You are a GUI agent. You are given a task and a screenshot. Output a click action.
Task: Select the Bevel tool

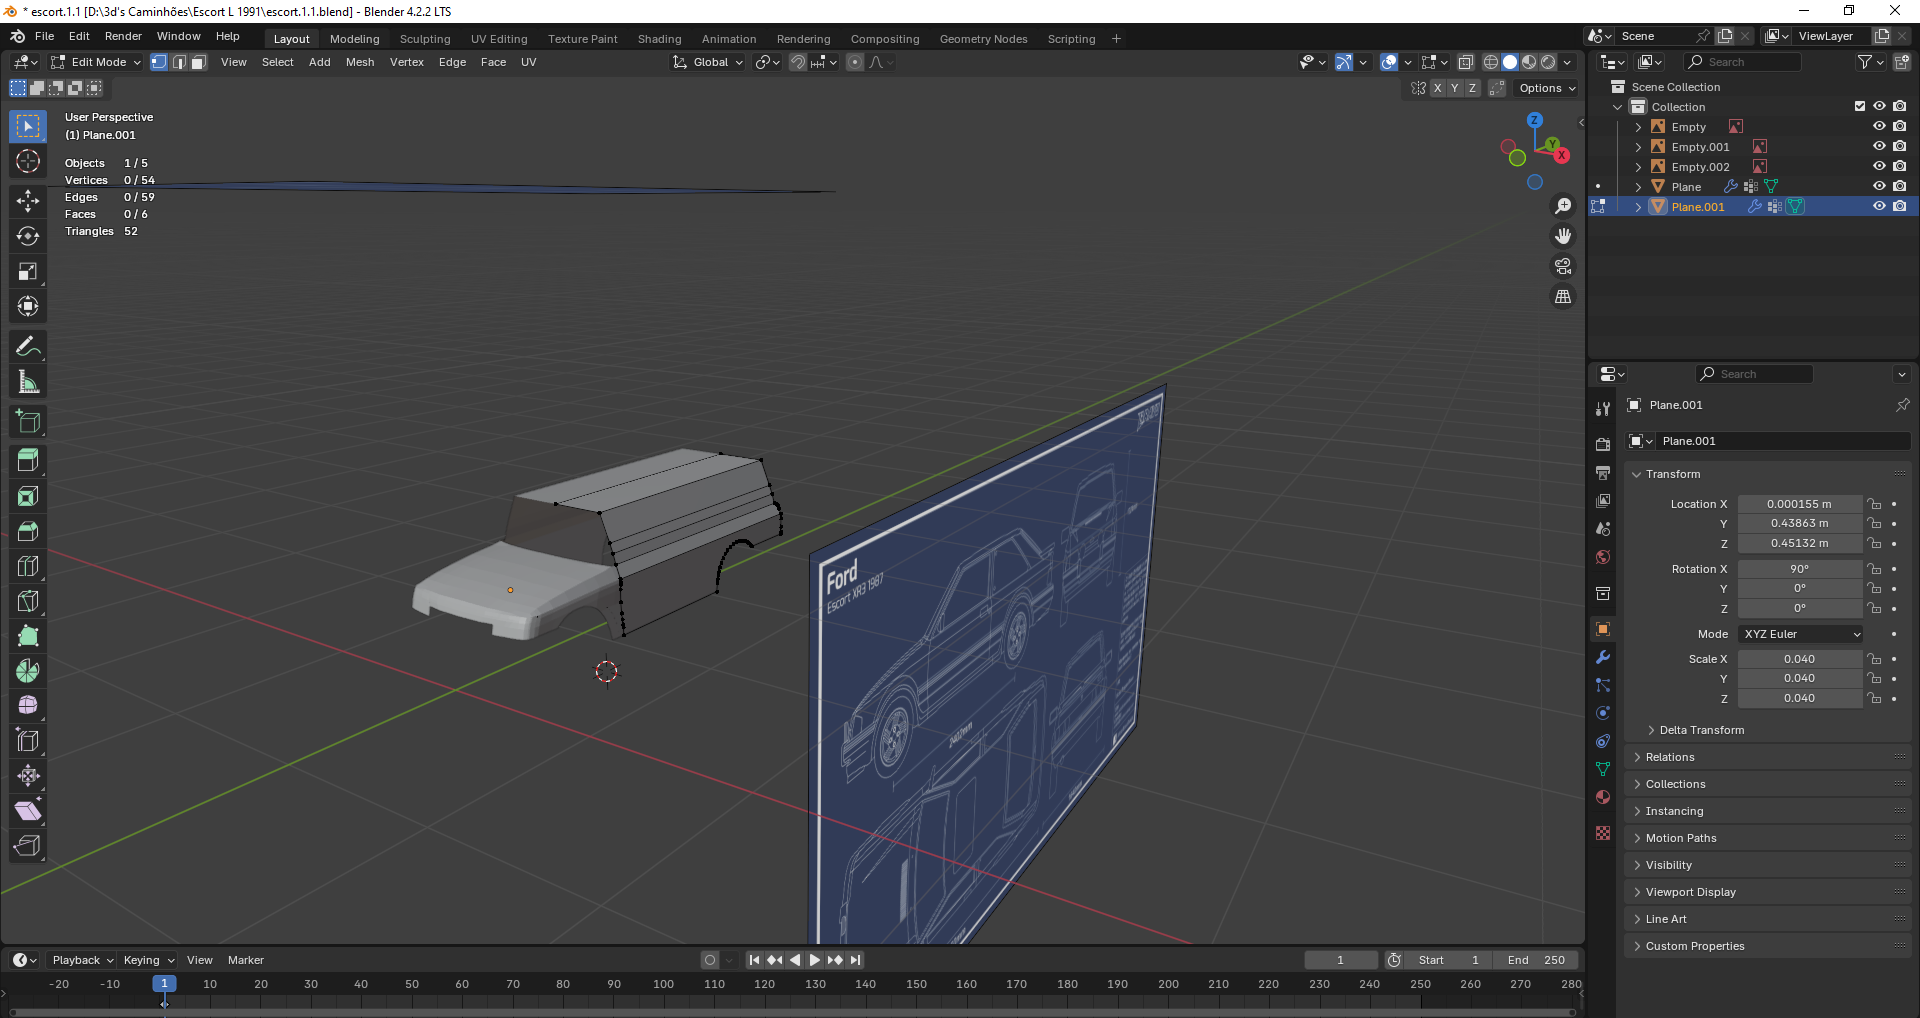(x=28, y=531)
